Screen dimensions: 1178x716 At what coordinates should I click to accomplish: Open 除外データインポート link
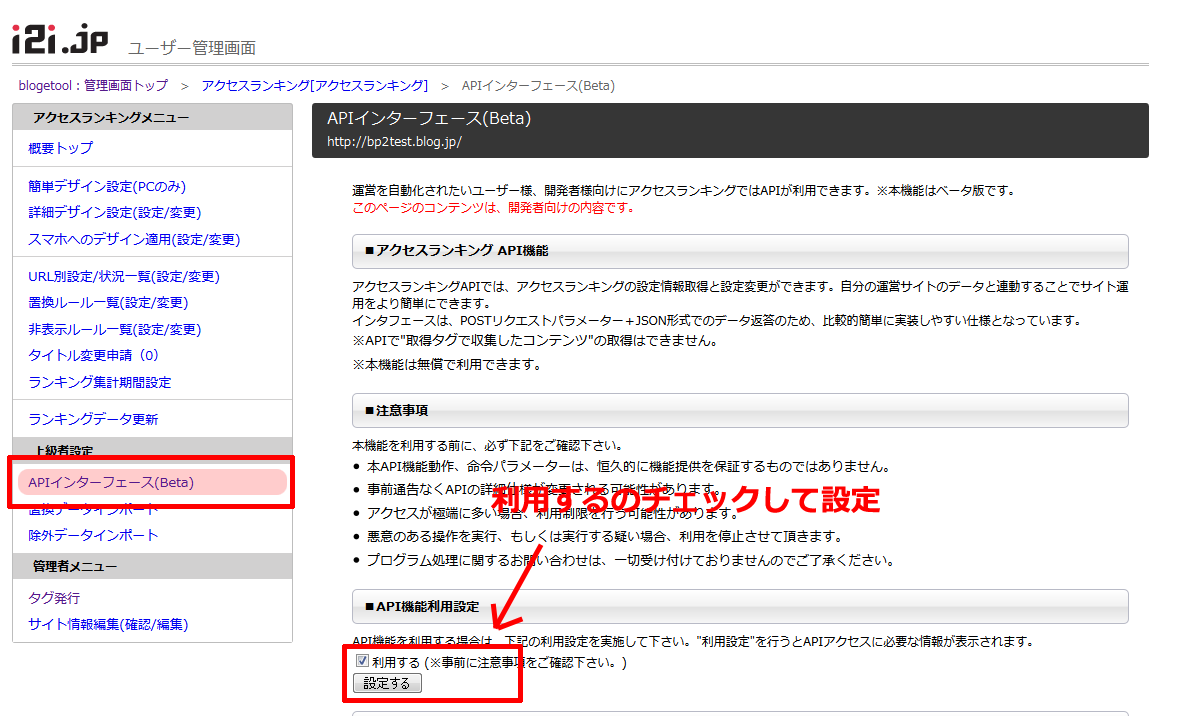click(93, 535)
